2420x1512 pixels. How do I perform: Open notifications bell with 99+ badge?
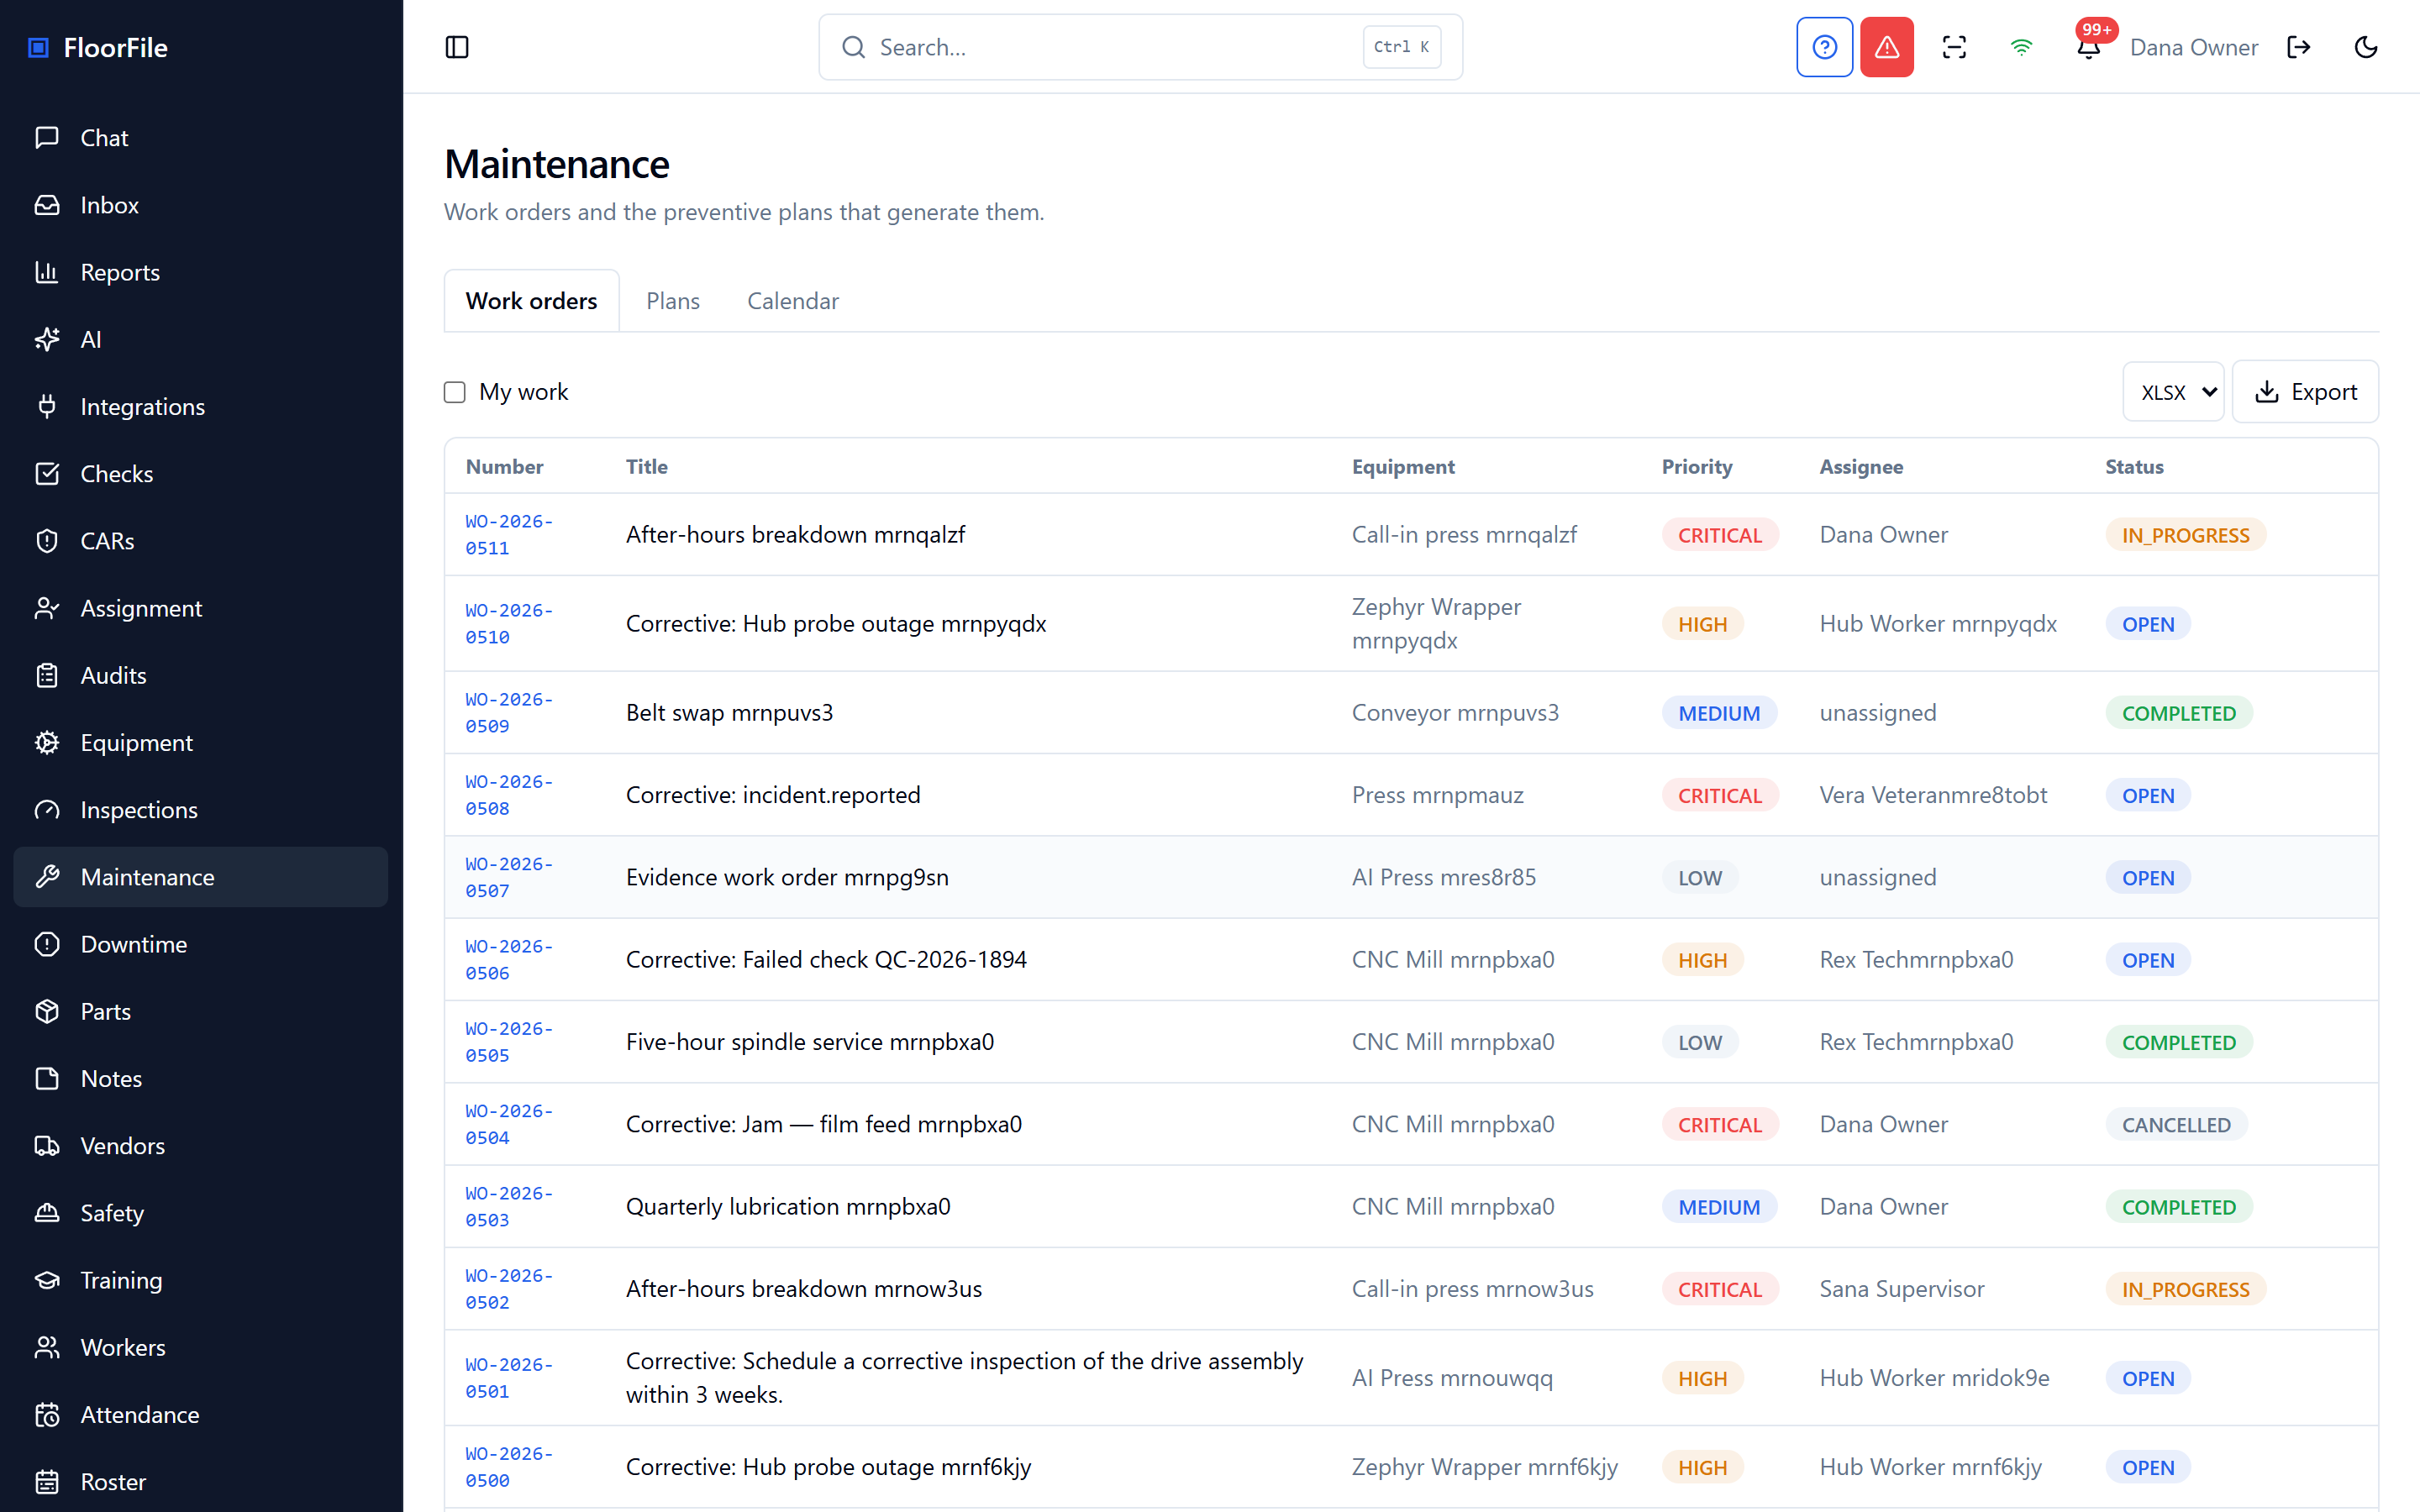point(2089,47)
